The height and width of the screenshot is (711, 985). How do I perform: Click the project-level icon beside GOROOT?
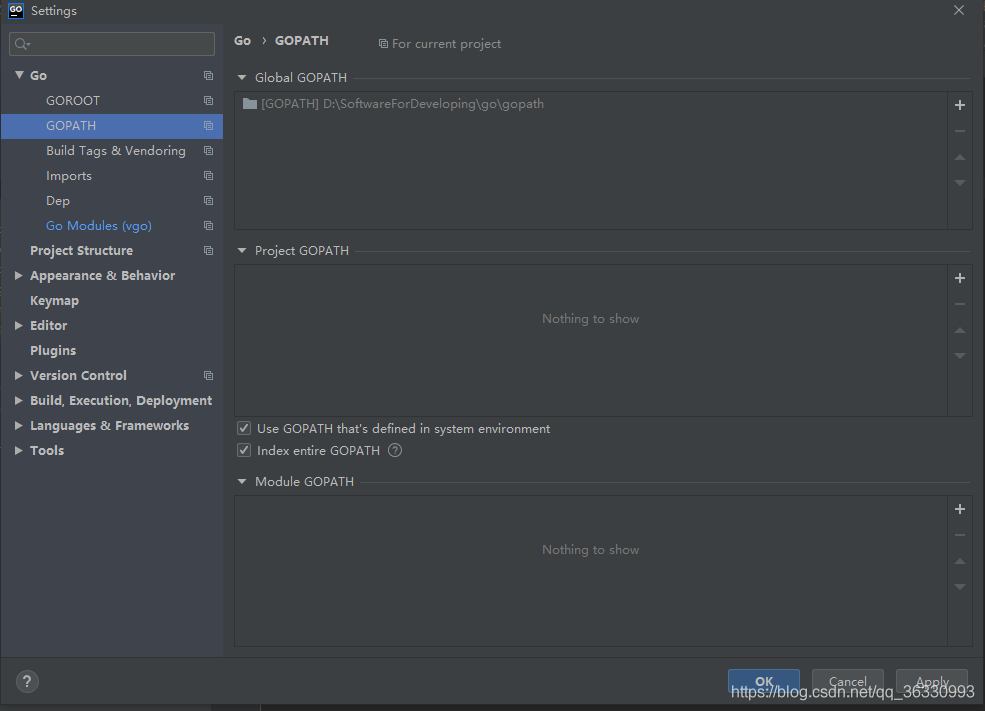[208, 101]
